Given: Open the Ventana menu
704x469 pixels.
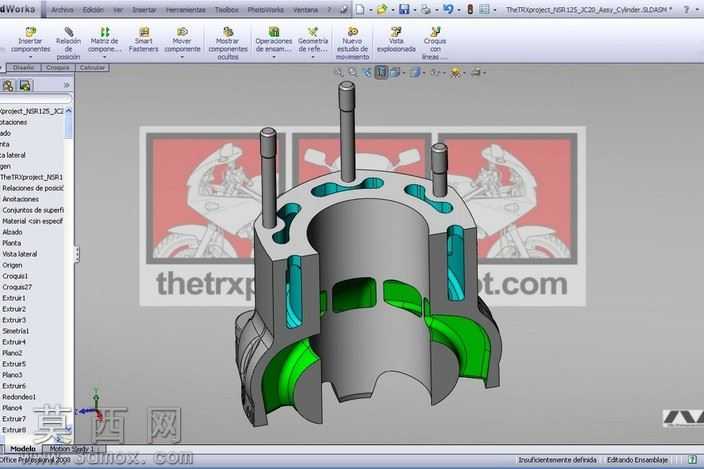Looking at the screenshot, I should coord(305,9).
